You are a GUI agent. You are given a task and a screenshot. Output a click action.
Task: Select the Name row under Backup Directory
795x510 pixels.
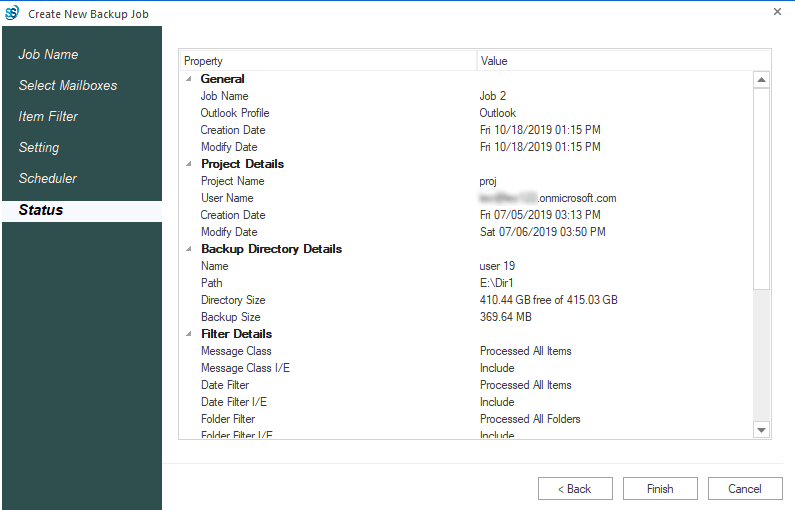tap(466, 266)
